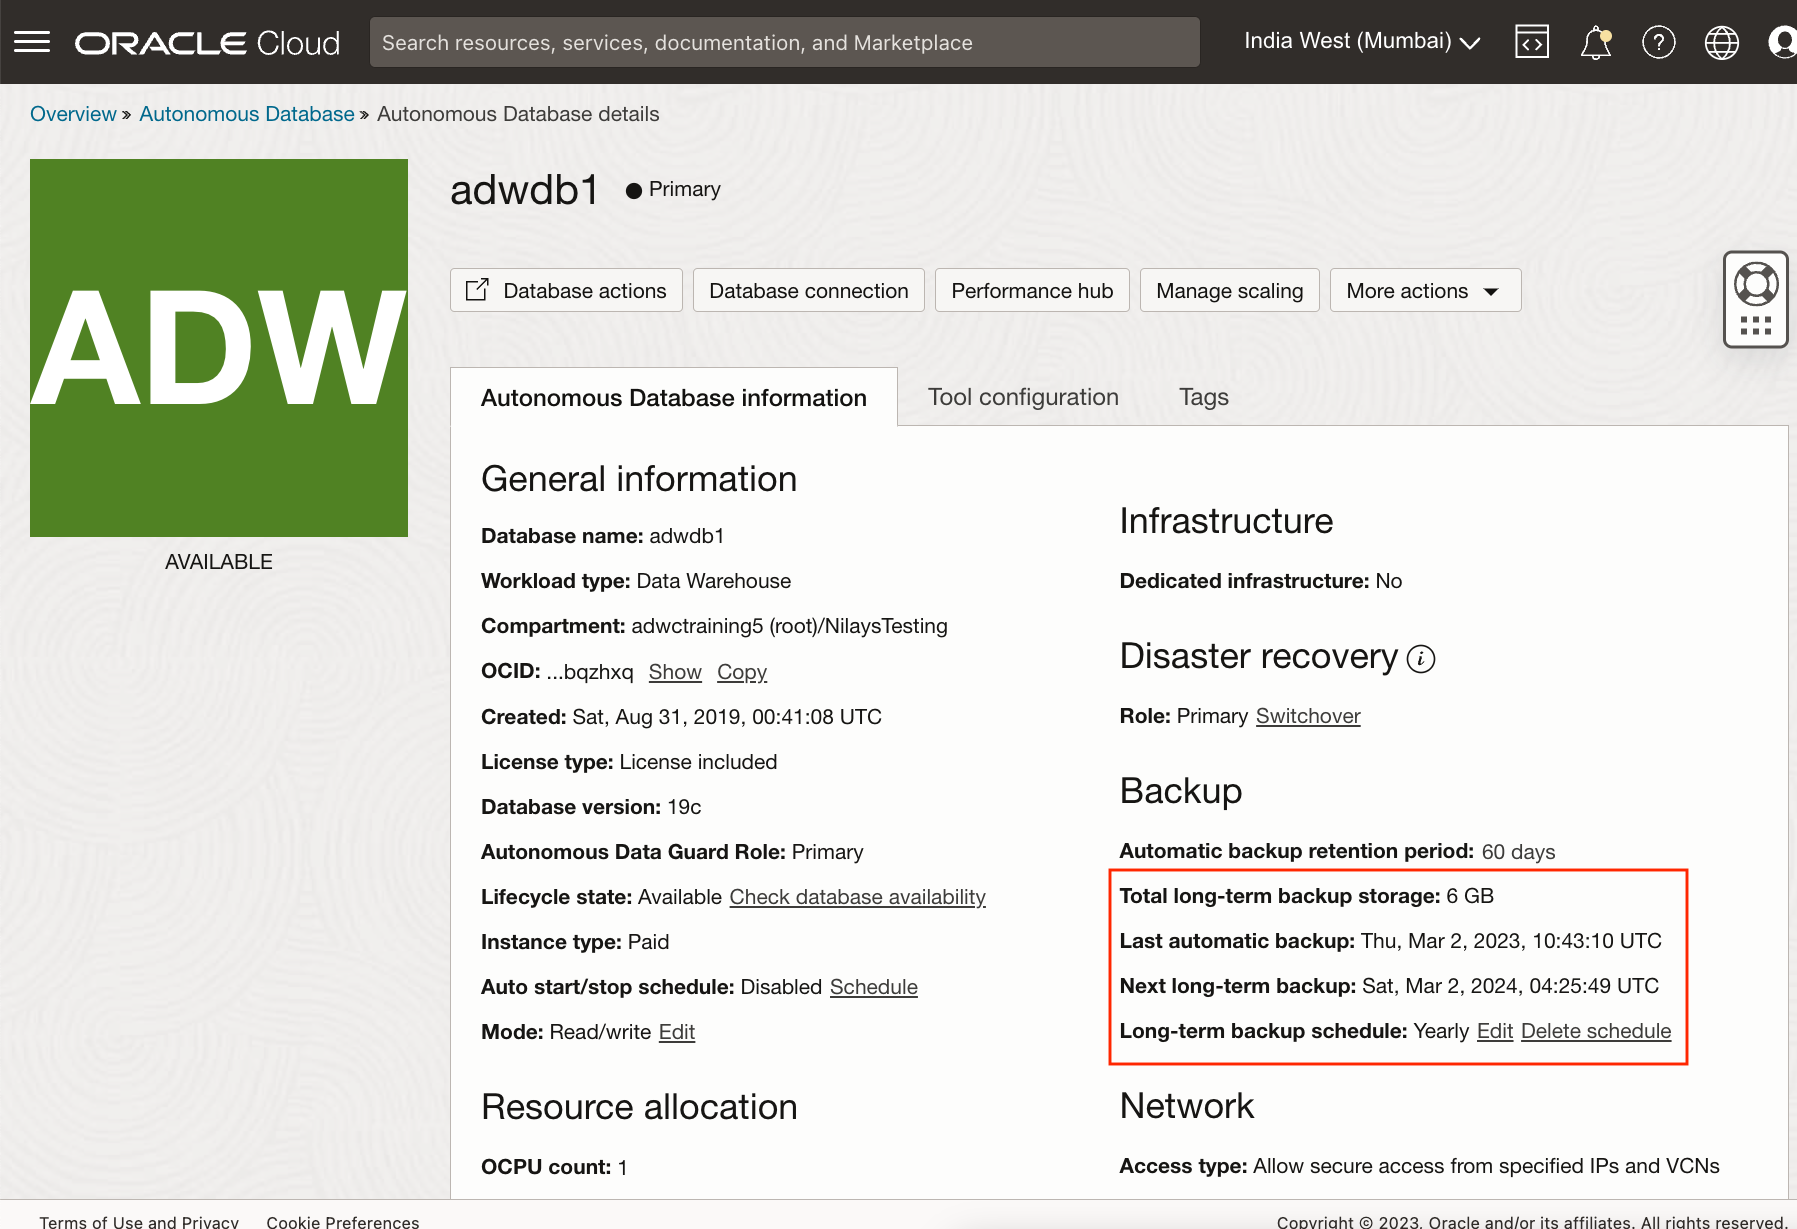Go to the Autonomous Database breadcrumb
The height and width of the screenshot is (1229, 1797).
[247, 114]
